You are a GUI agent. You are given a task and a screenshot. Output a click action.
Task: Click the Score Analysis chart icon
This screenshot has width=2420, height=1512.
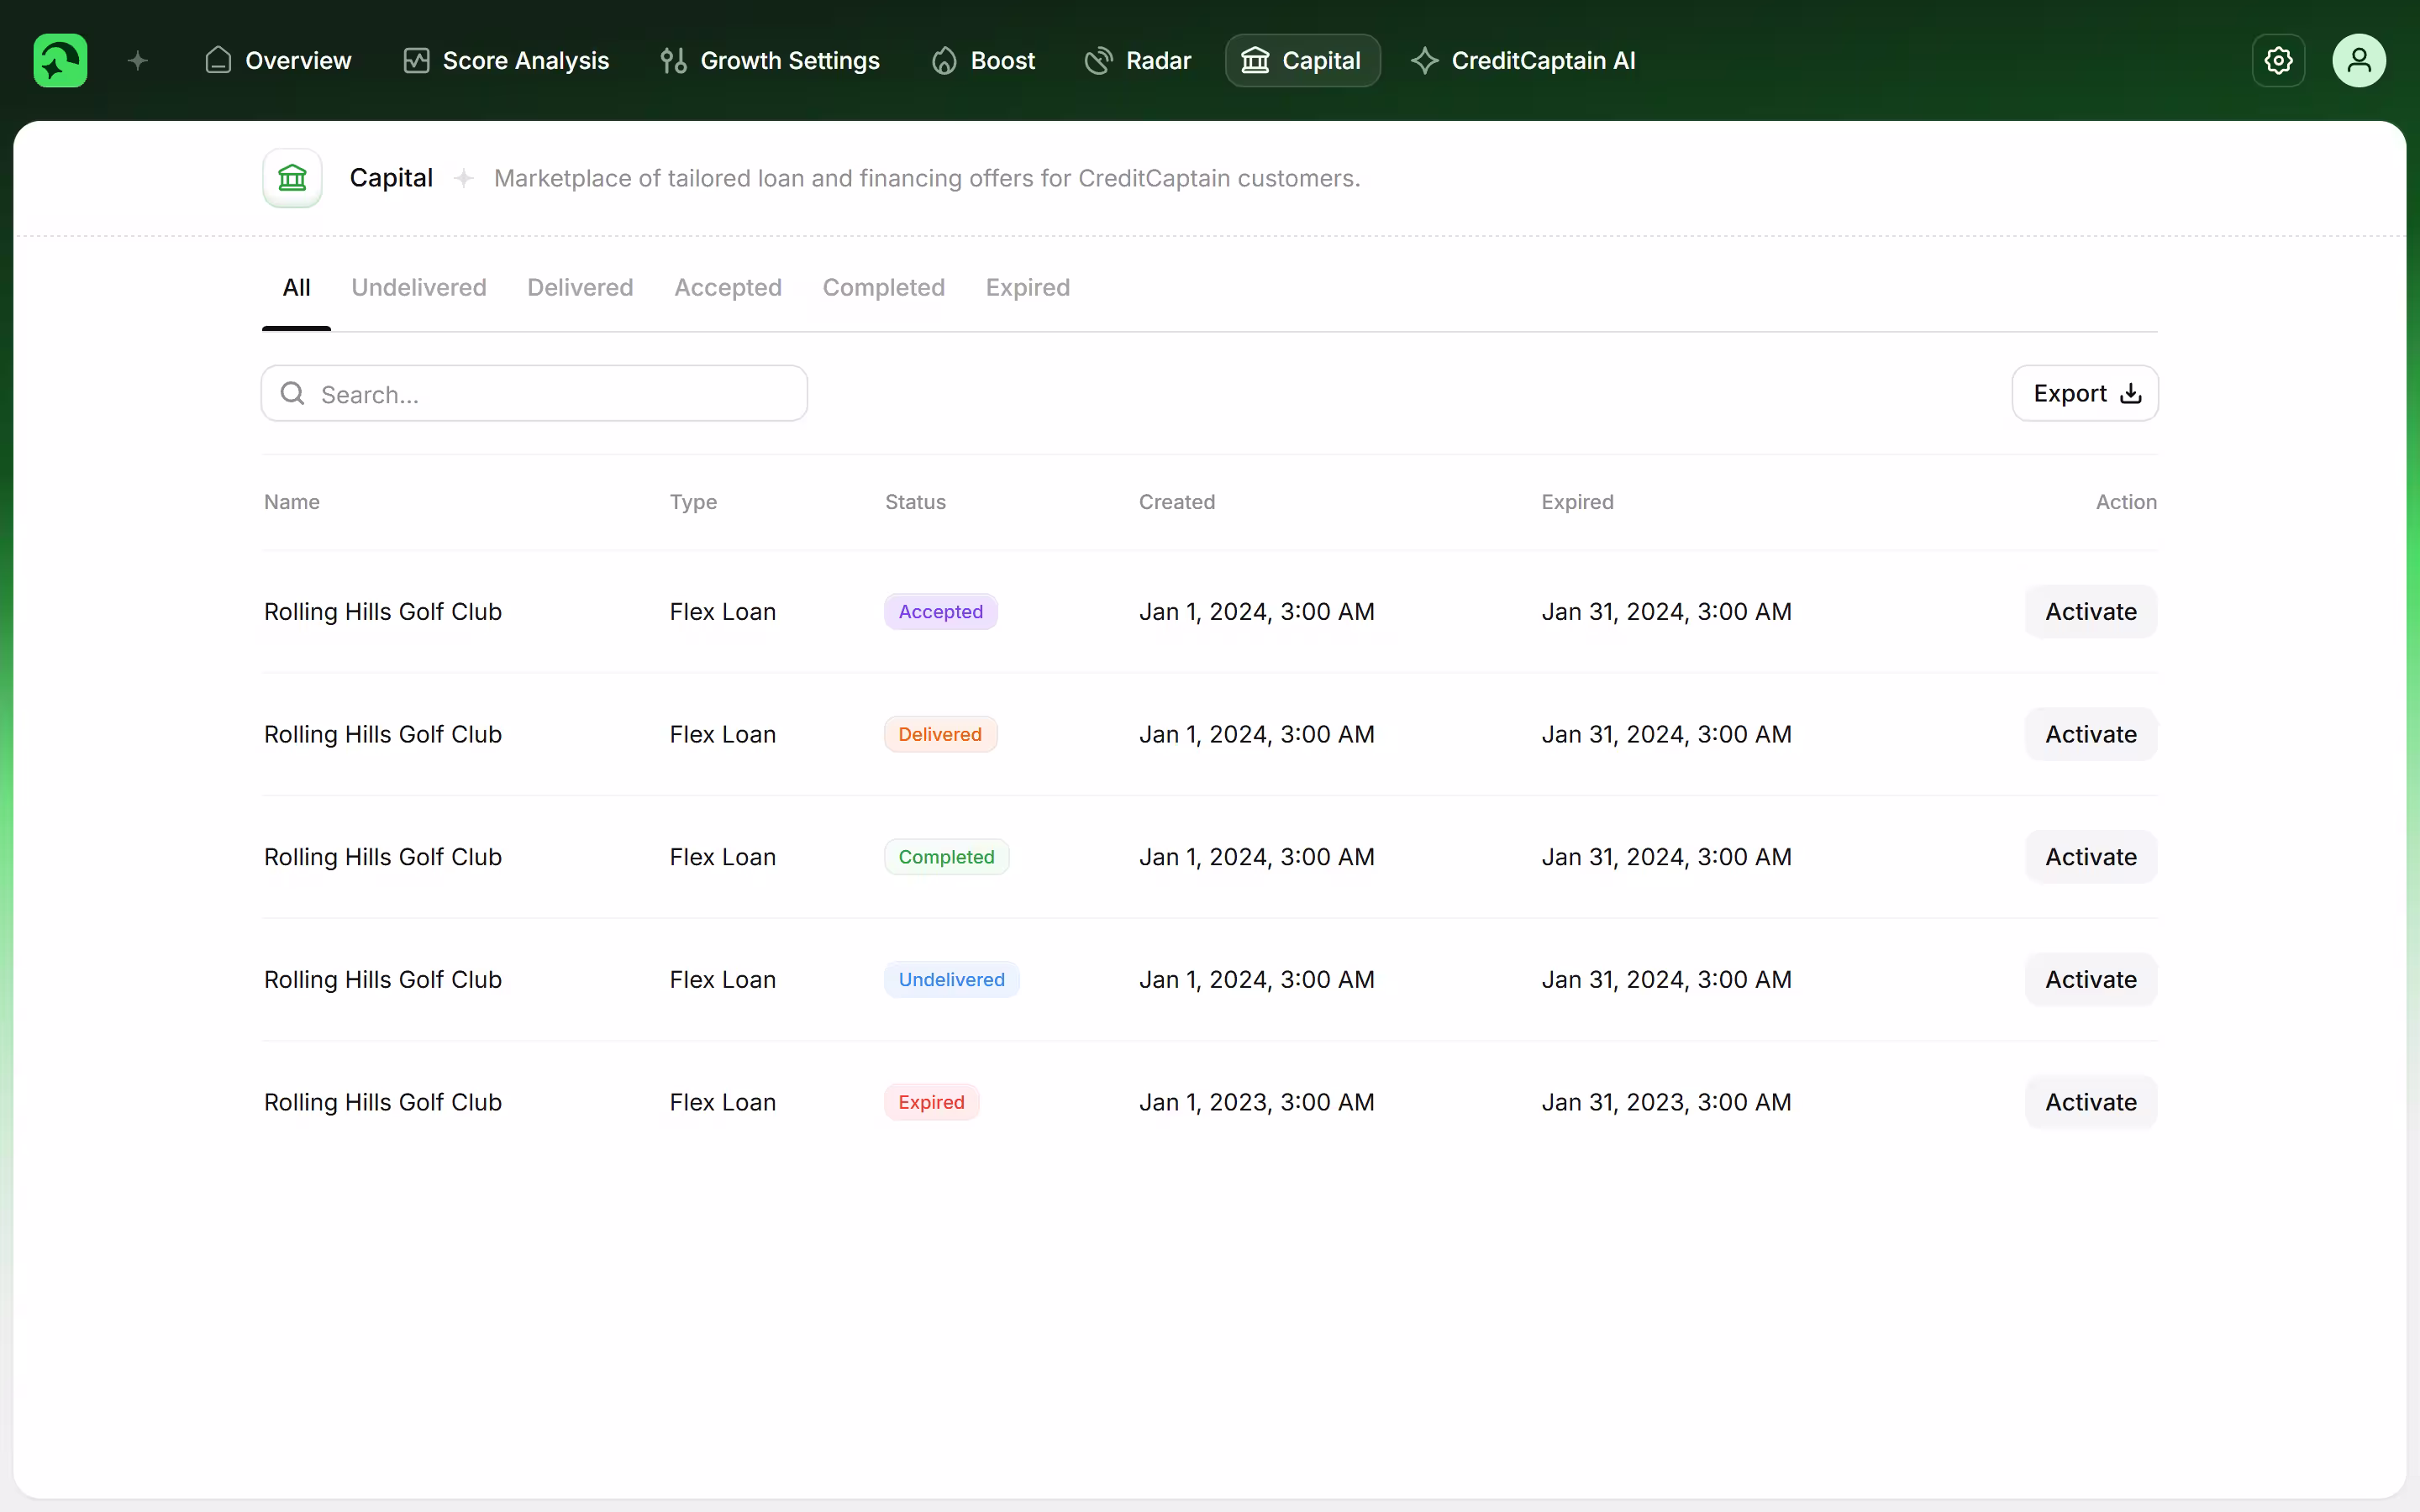(x=416, y=61)
